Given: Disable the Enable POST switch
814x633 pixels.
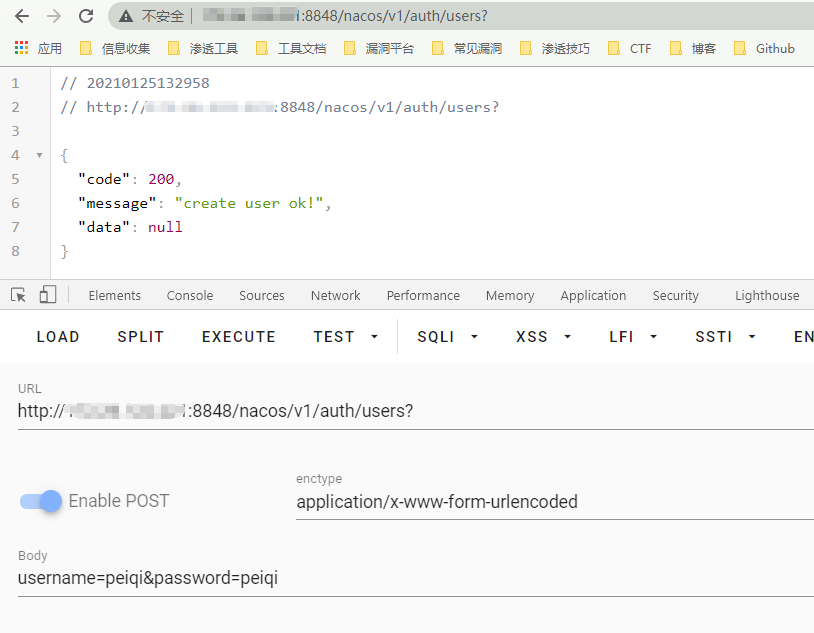Looking at the screenshot, I should 42,501.
